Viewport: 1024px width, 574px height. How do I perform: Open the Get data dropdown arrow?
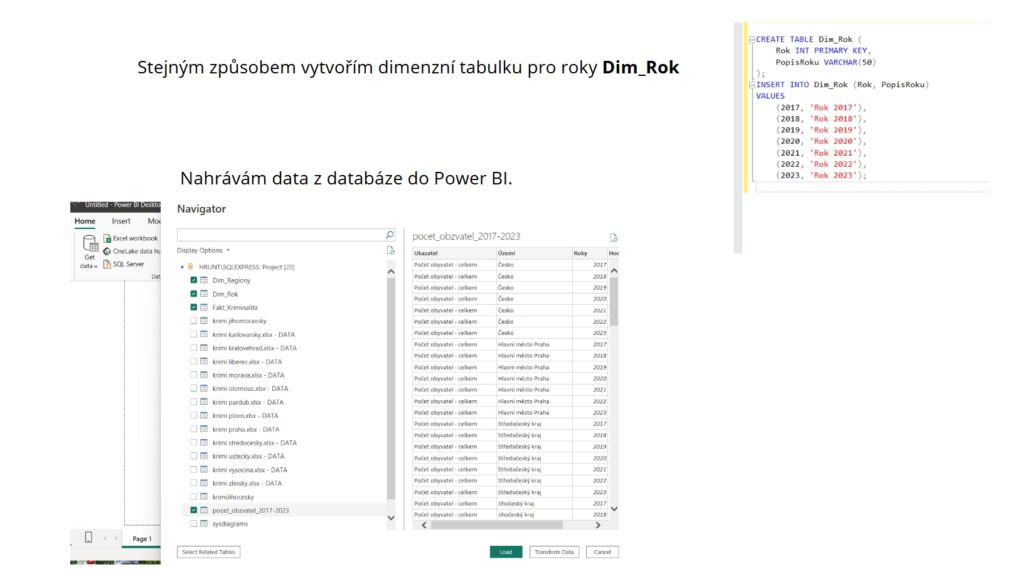96,266
